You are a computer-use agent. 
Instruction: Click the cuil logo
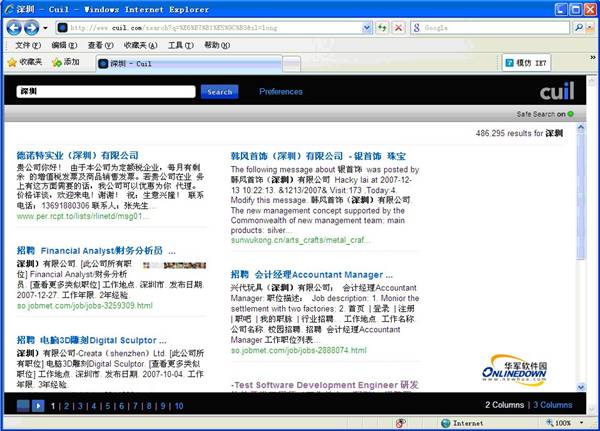557,91
